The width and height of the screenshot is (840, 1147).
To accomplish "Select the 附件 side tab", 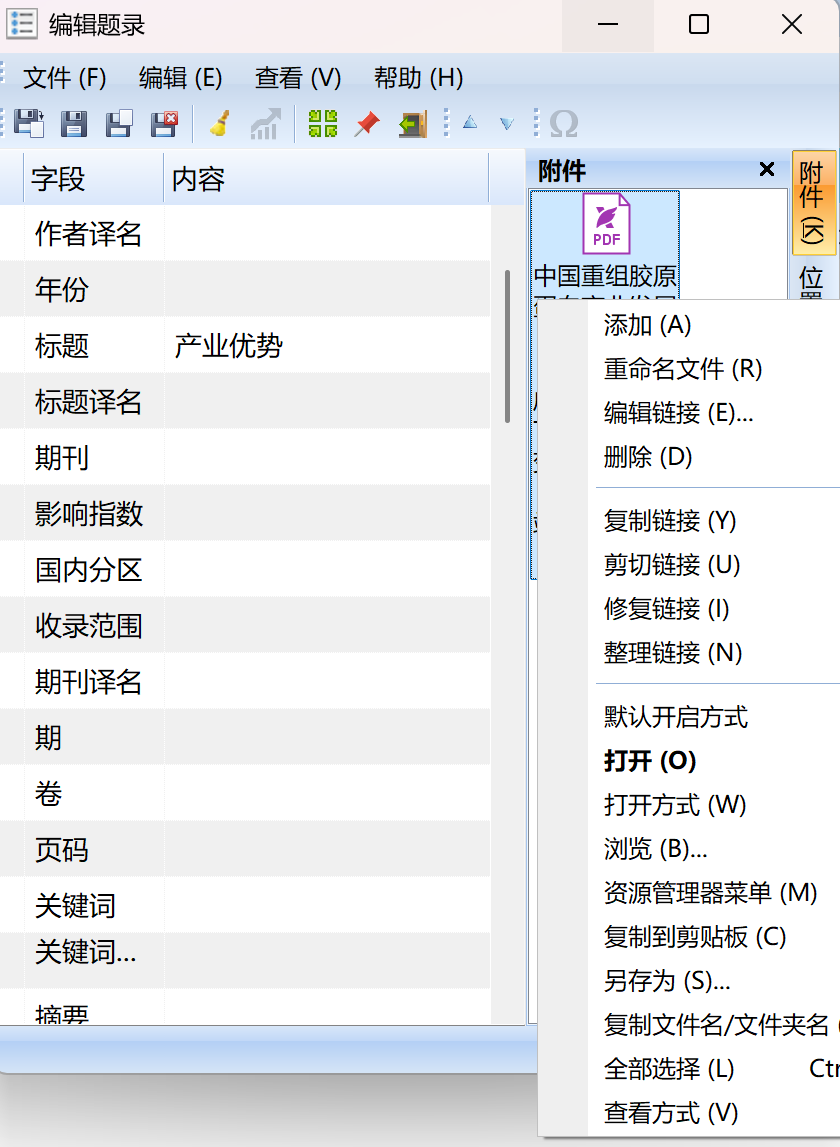I will (815, 205).
